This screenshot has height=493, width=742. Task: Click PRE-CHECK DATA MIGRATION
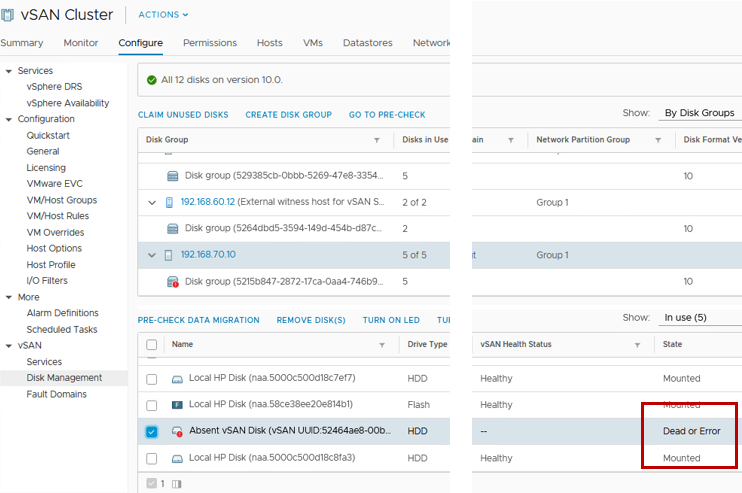pos(199,320)
